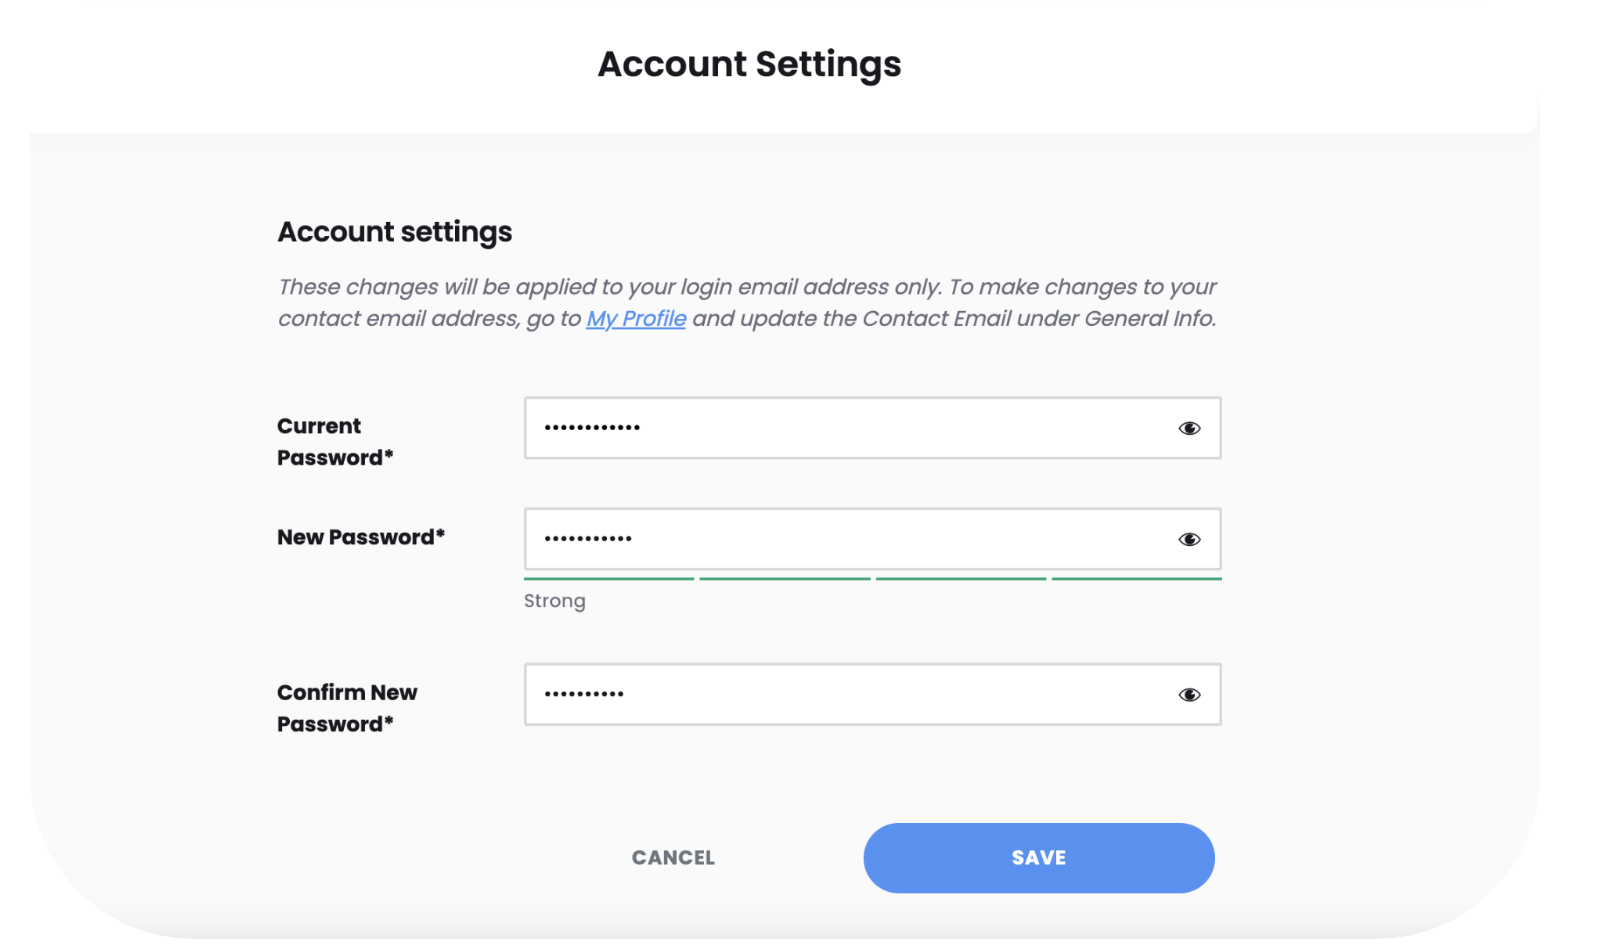This screenshot has width=1606, height=952.
Task: Click the 'Account settings' section heading
Action: click(395, 232)
